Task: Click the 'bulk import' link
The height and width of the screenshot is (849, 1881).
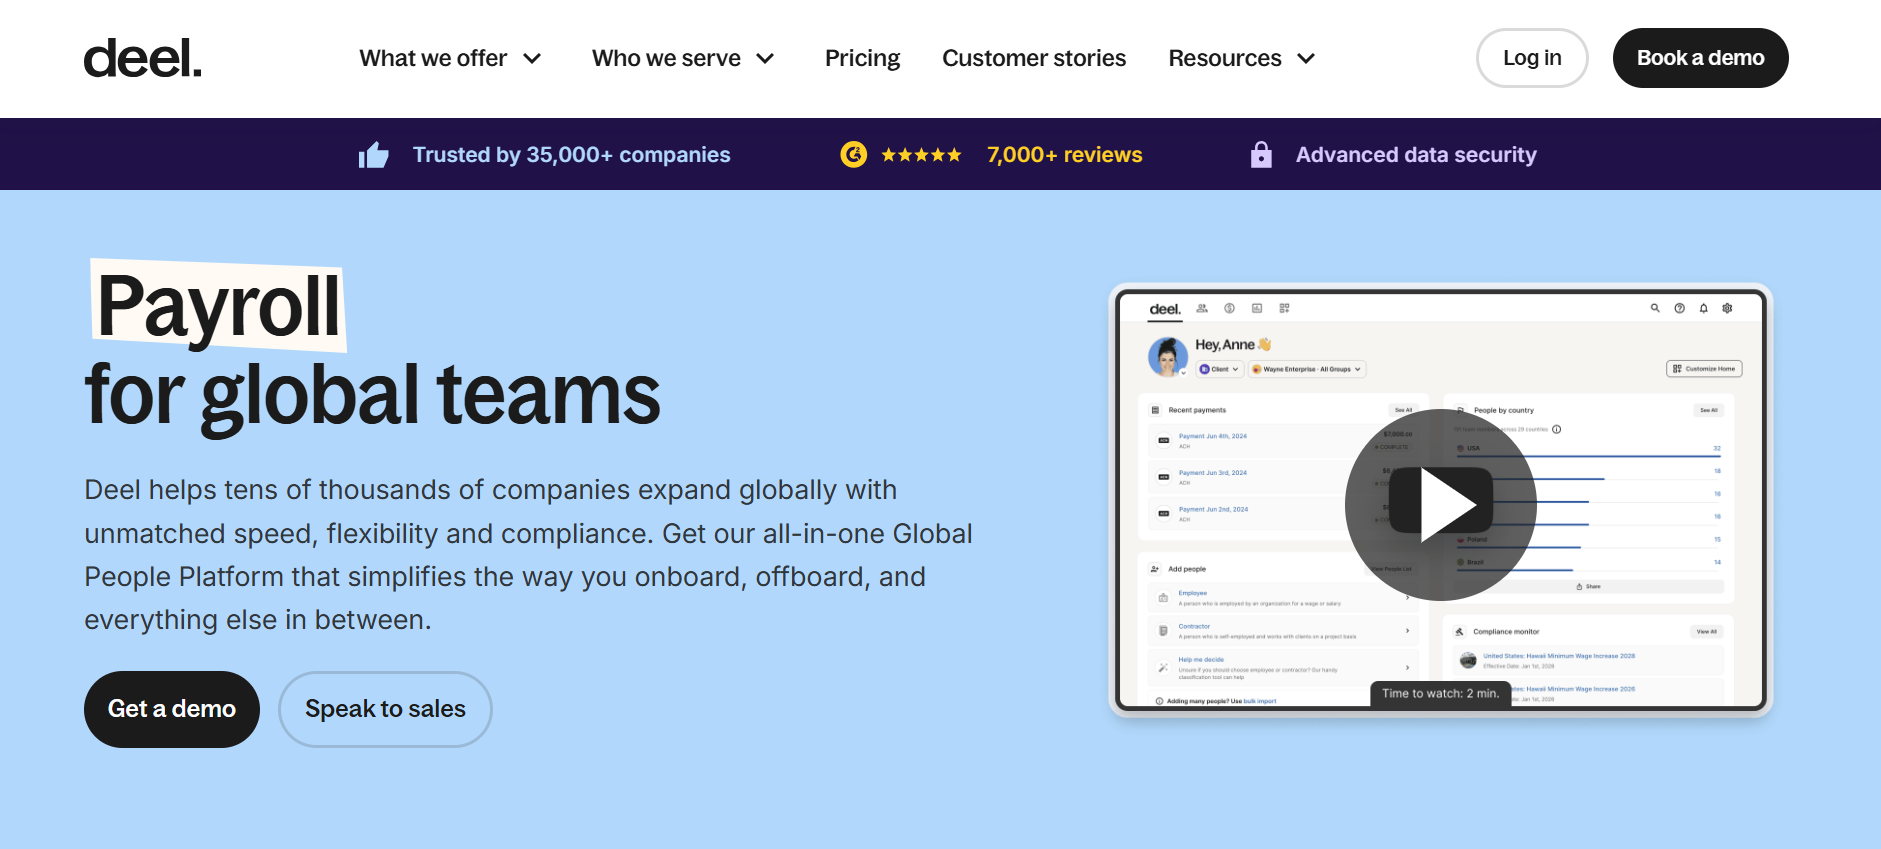Action: pos(1259,701)
